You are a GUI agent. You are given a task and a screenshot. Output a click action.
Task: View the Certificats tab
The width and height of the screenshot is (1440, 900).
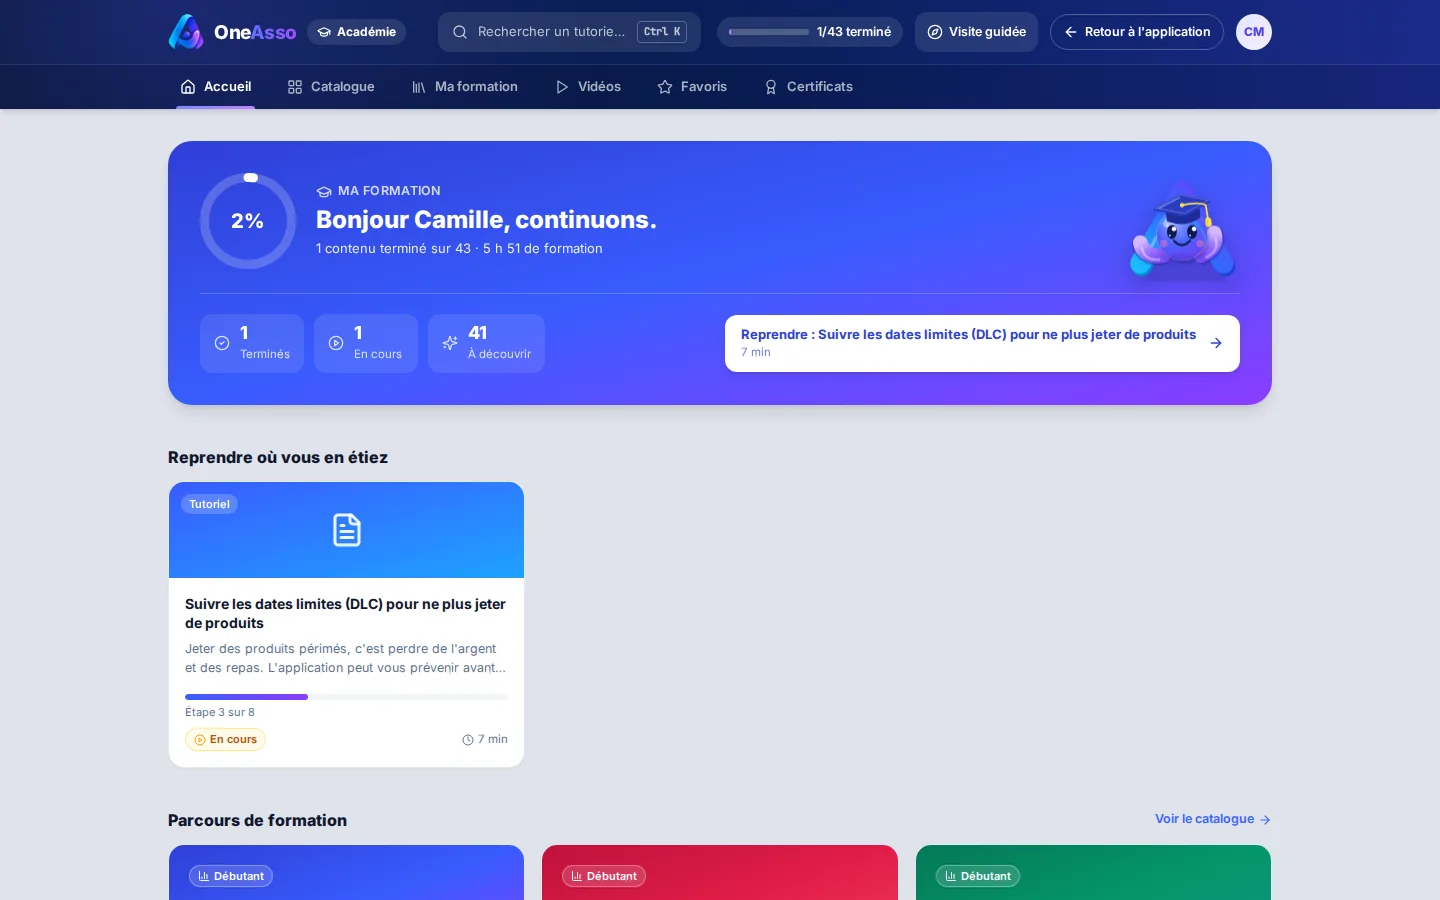pos(808,87)
